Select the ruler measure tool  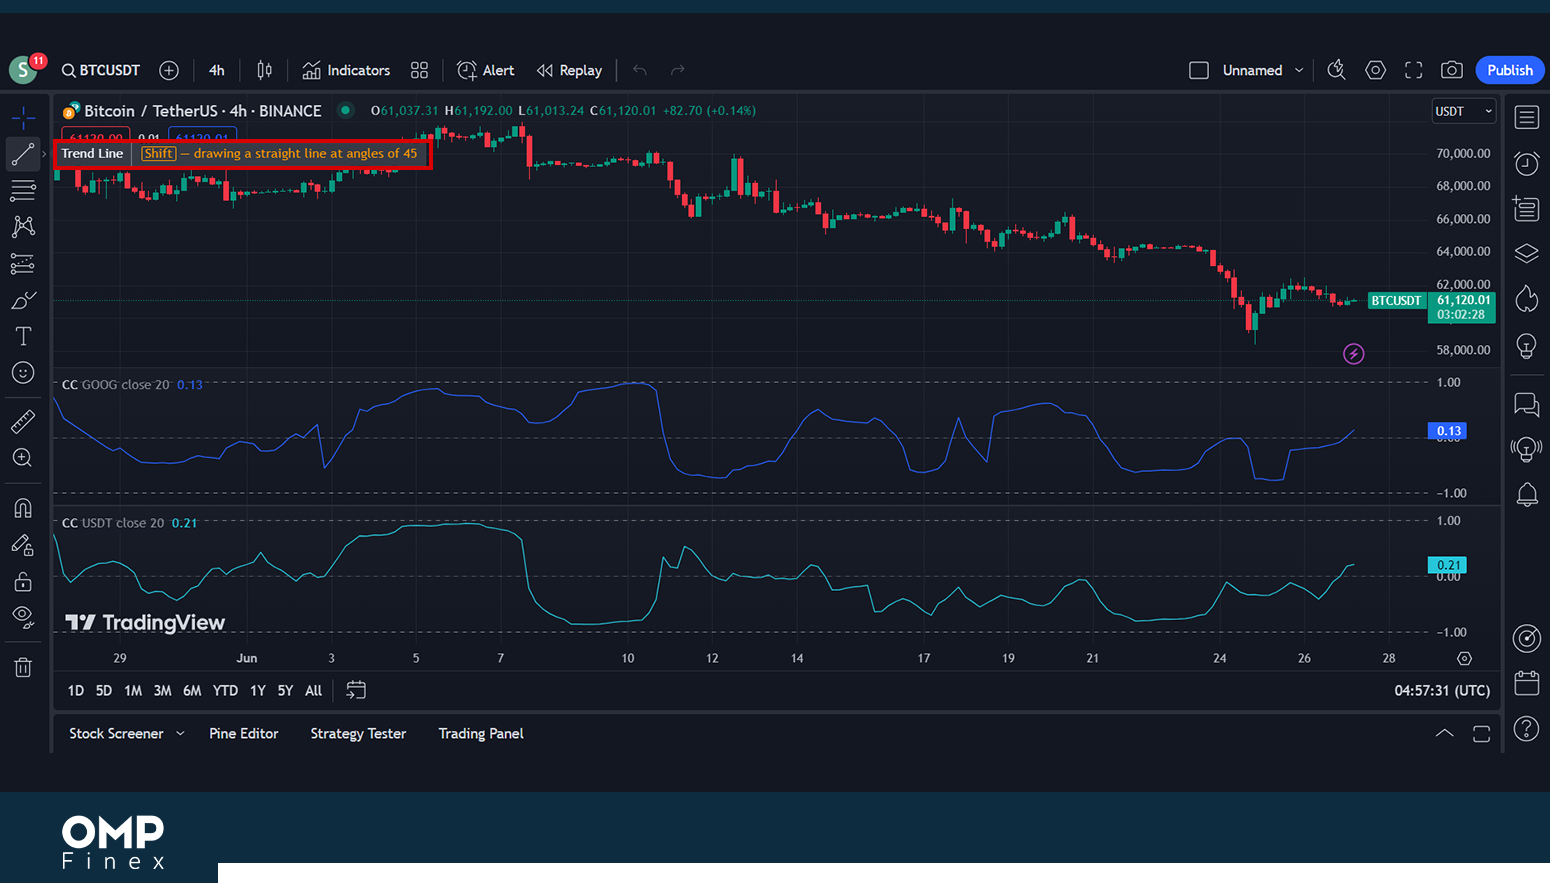point(23,422)
